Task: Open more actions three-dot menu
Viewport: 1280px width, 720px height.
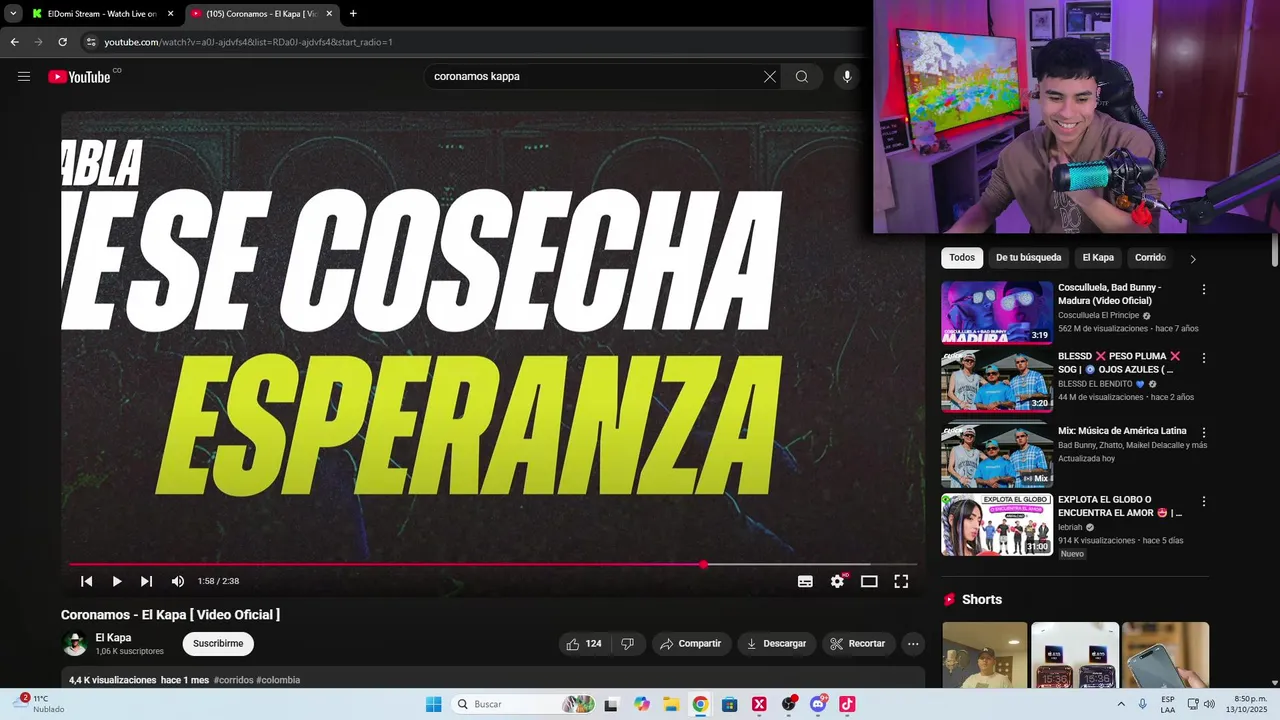Action: click(x=913, y=644)
